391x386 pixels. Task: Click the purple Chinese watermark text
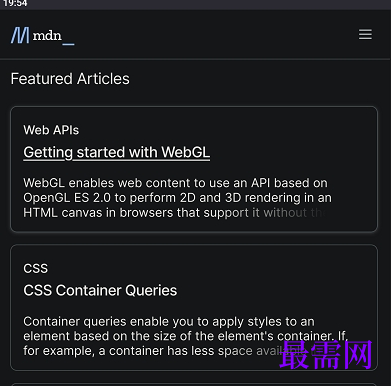(326, 355)
